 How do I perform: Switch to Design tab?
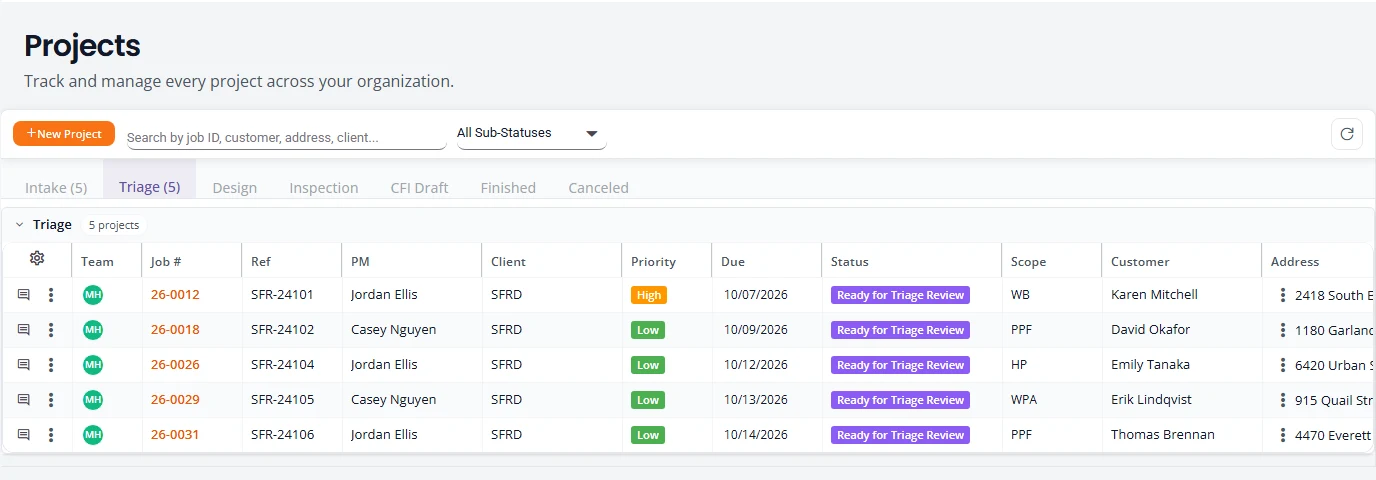pos(235,187)
